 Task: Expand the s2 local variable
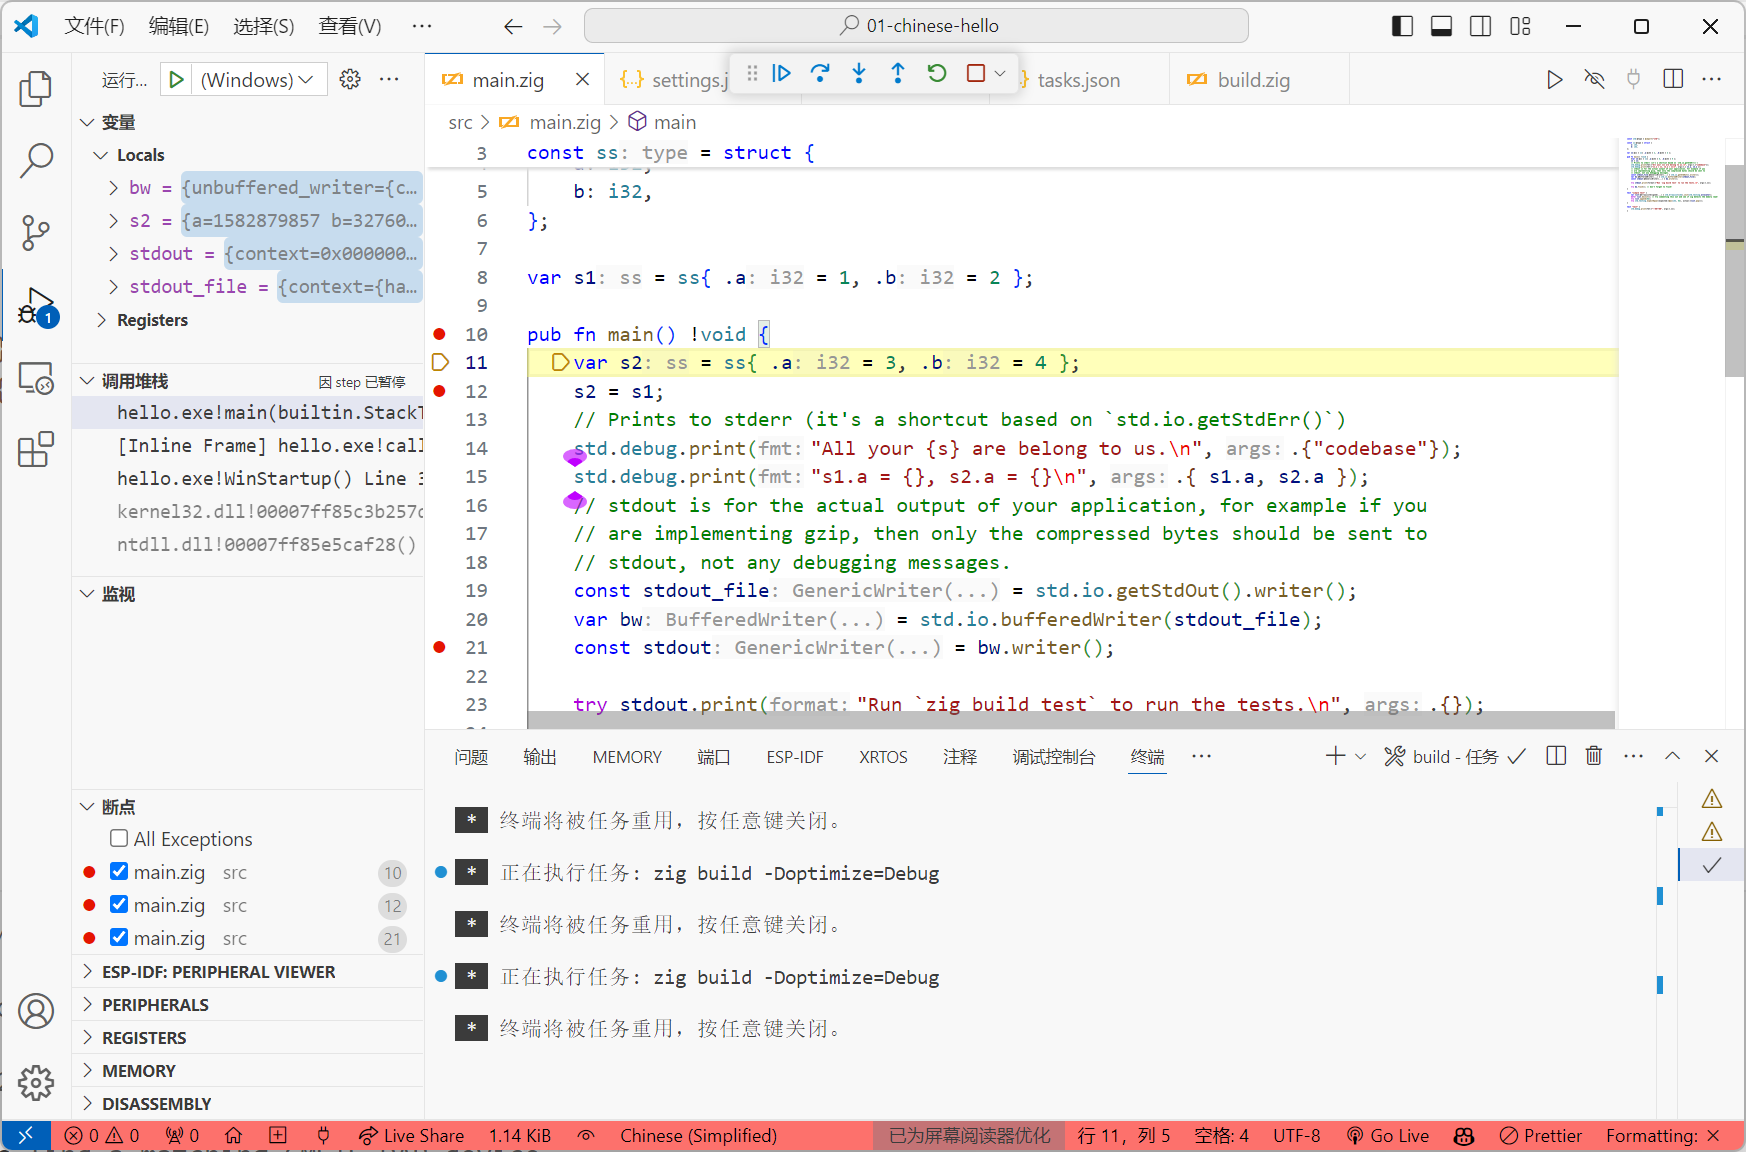pos(114,220)
